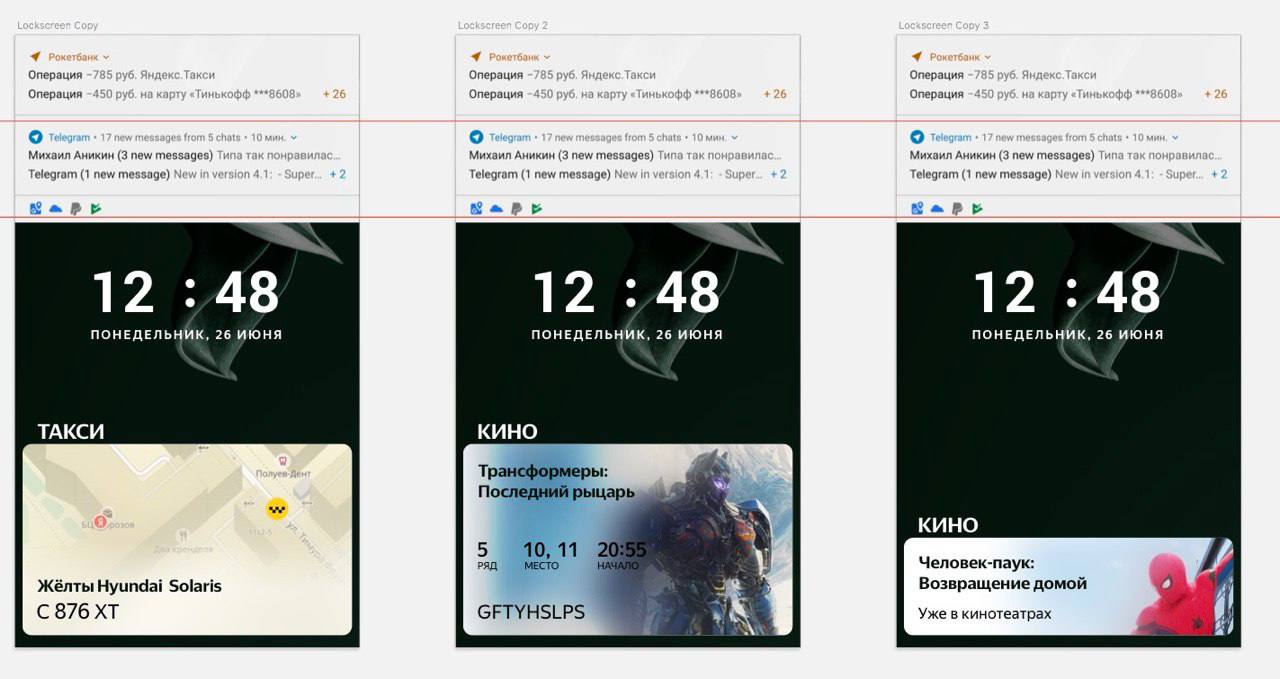The width and height of the screenshot is (1280, 679).
Task: Open 'Telegram (1 new message)' row on Такси lockscreen
Action: click(x=174, y=174)
